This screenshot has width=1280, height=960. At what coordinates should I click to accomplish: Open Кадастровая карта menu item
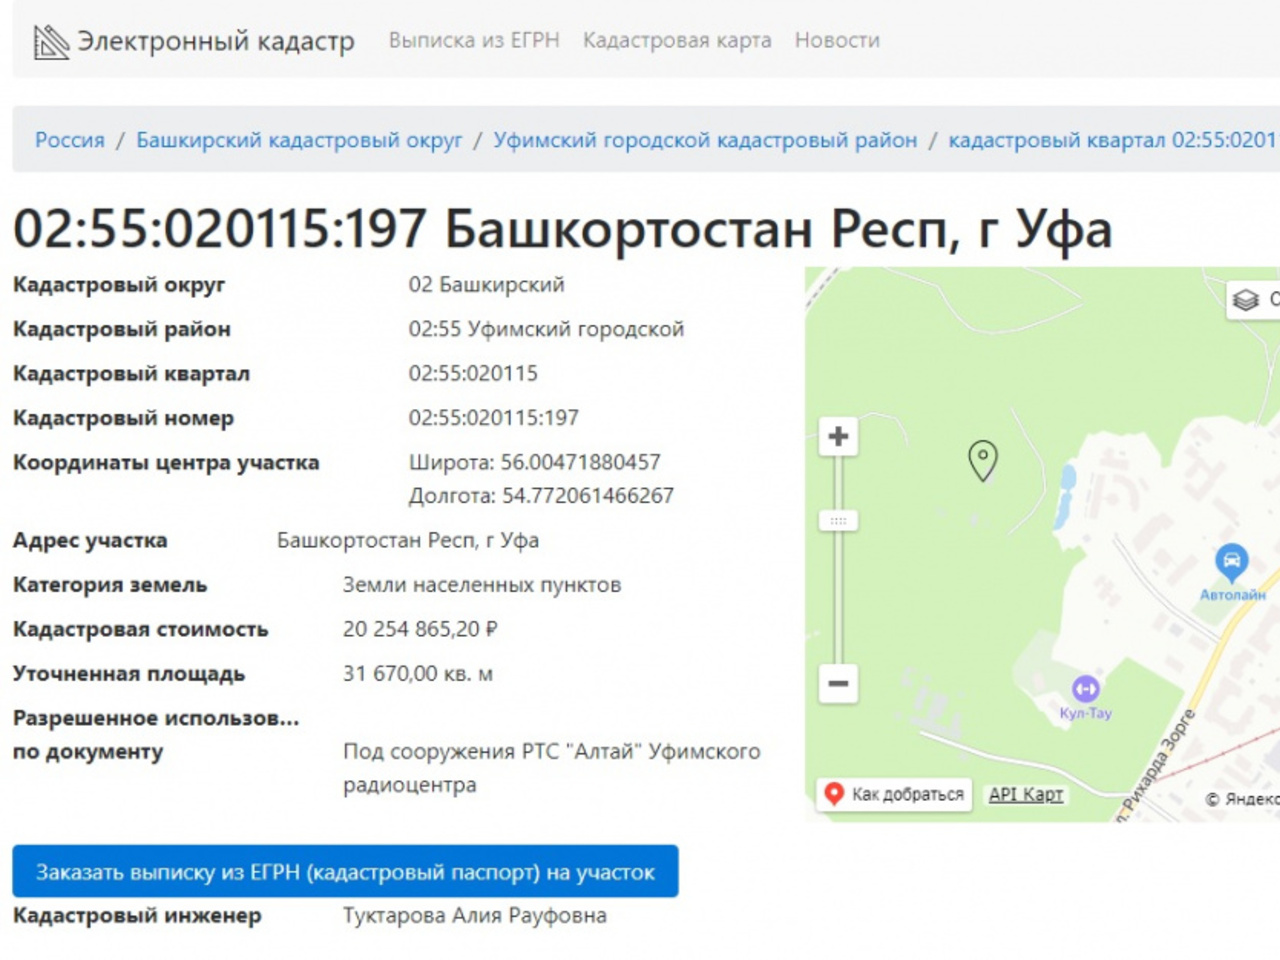[677, 41]
